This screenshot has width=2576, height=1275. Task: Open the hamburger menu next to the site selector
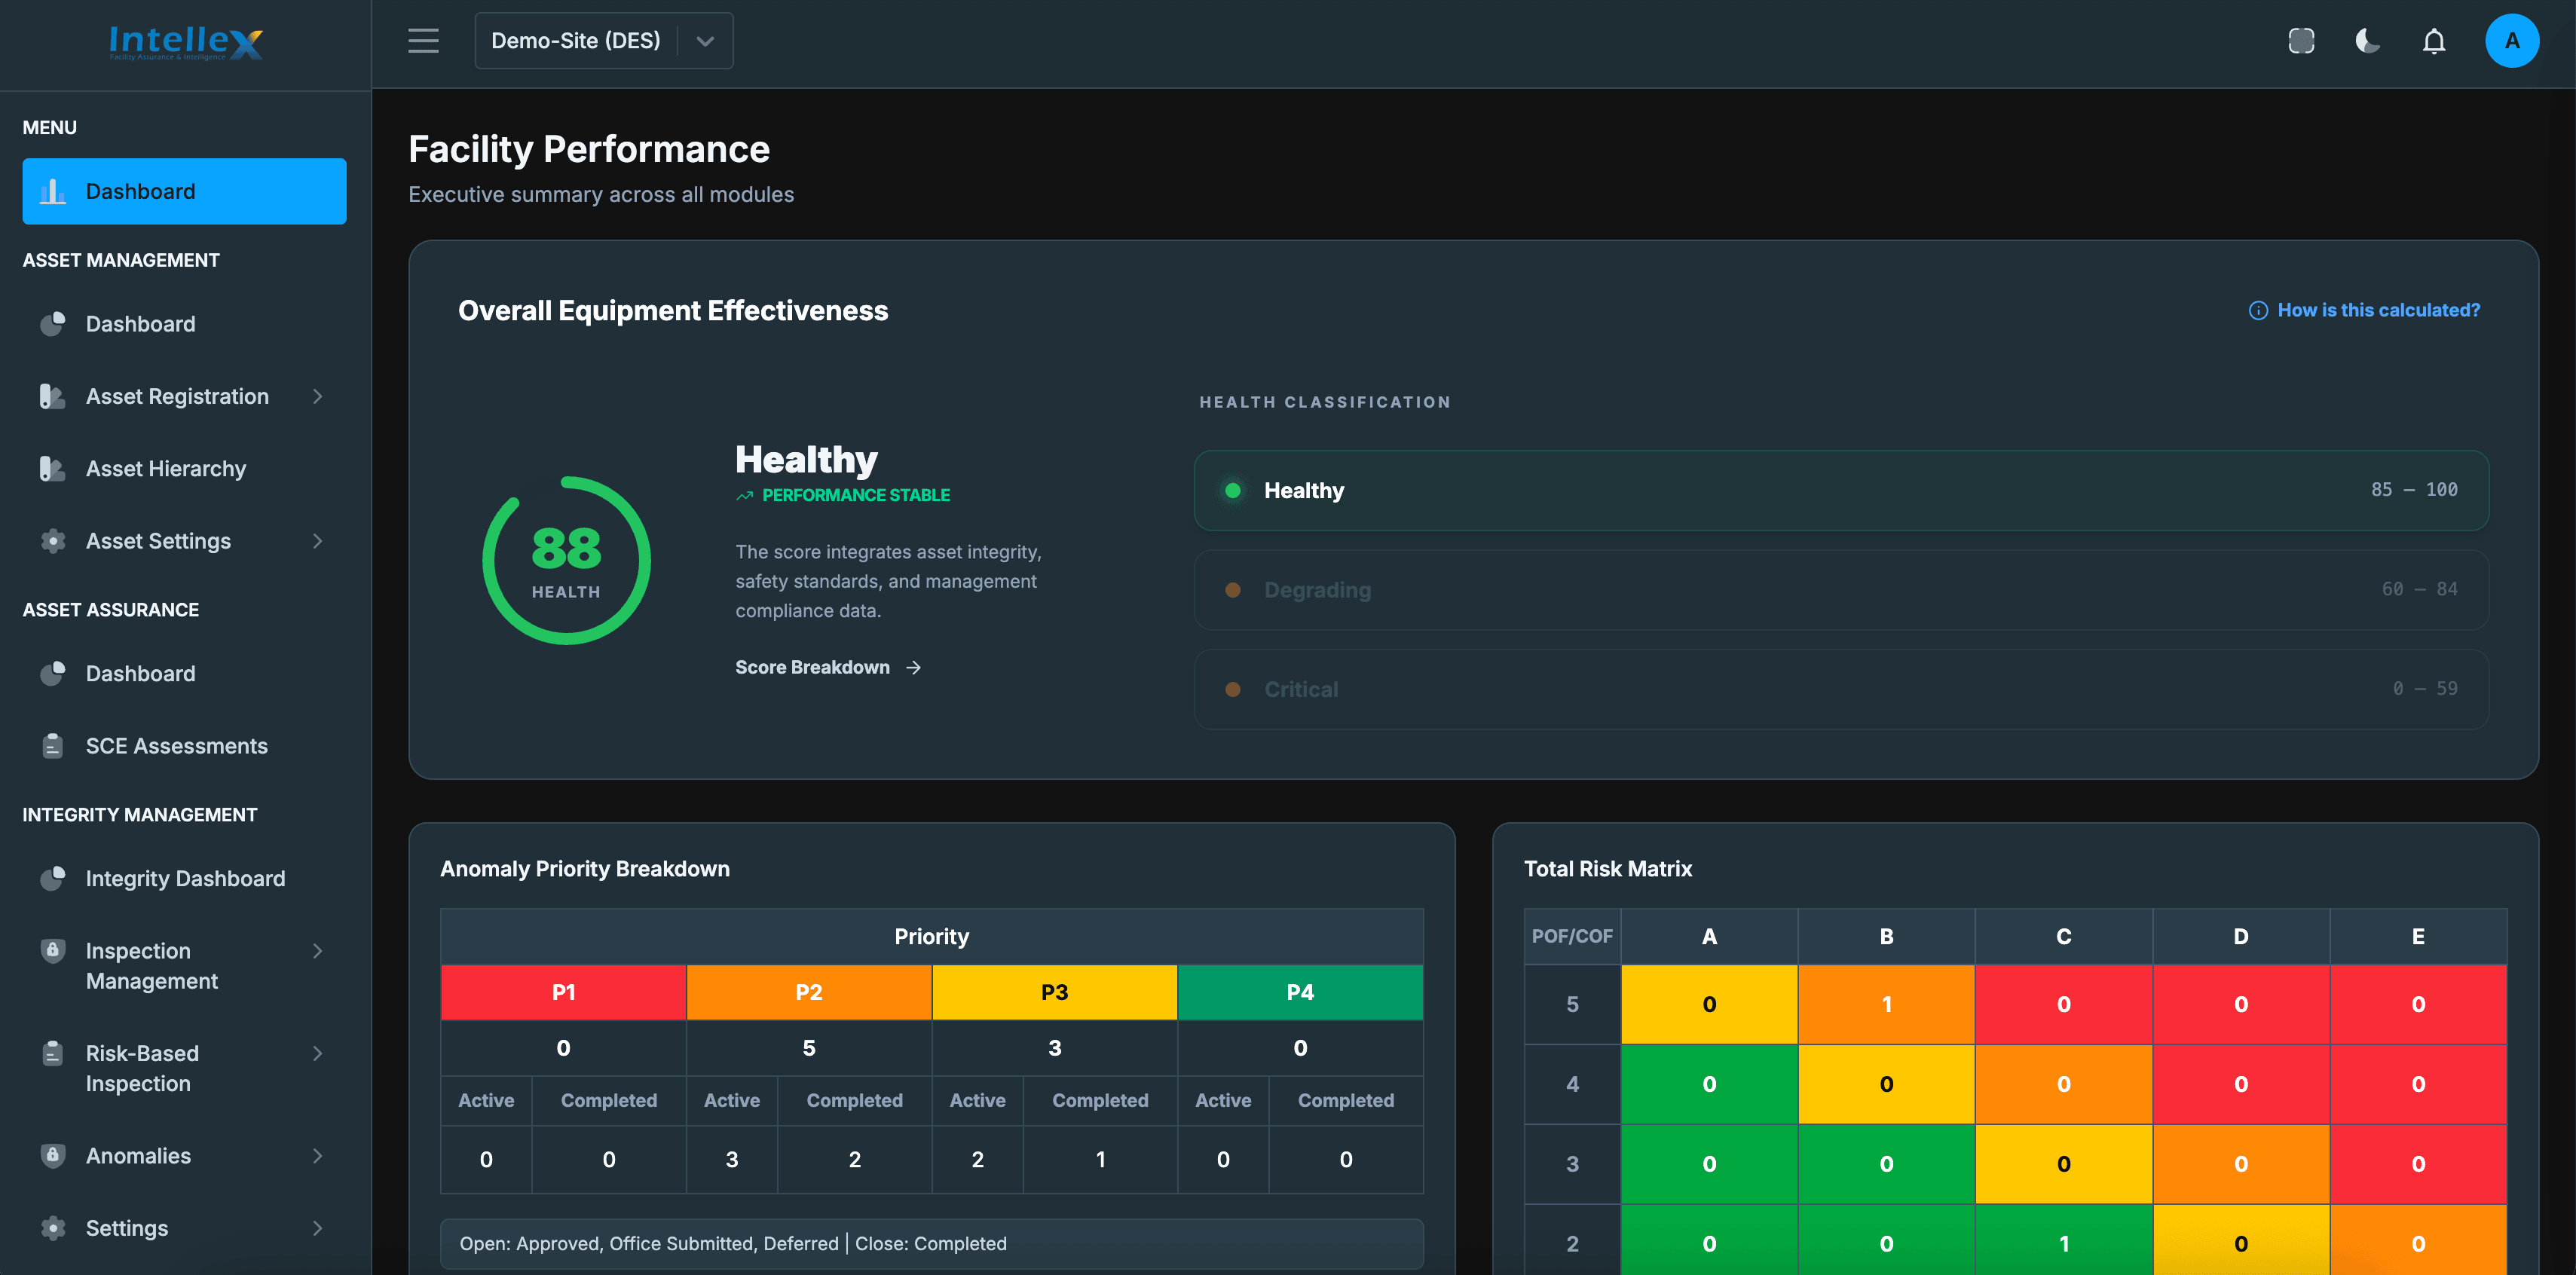tap(423, 41)
